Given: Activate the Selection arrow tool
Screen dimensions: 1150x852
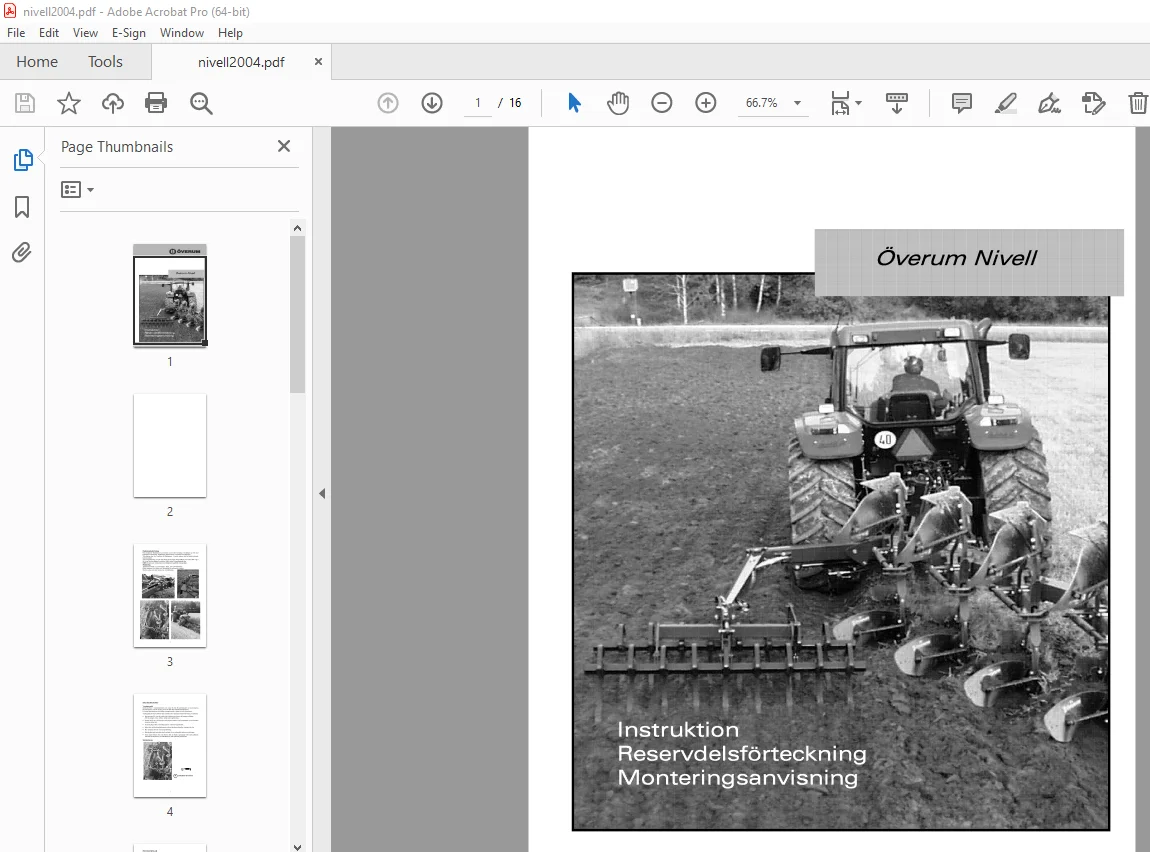Looking at the screenshot, I should point(574,103).
